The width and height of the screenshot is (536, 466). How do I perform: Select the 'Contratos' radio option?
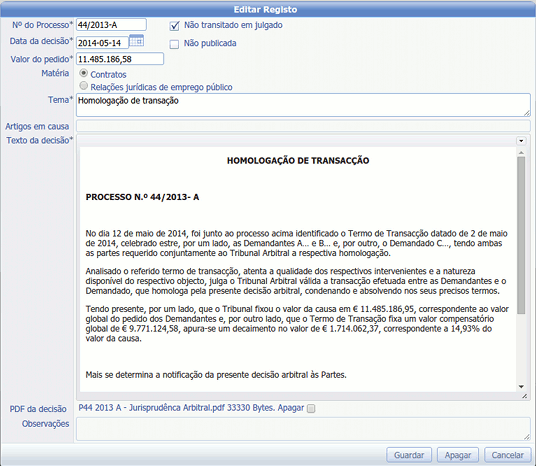pos(83,73)
